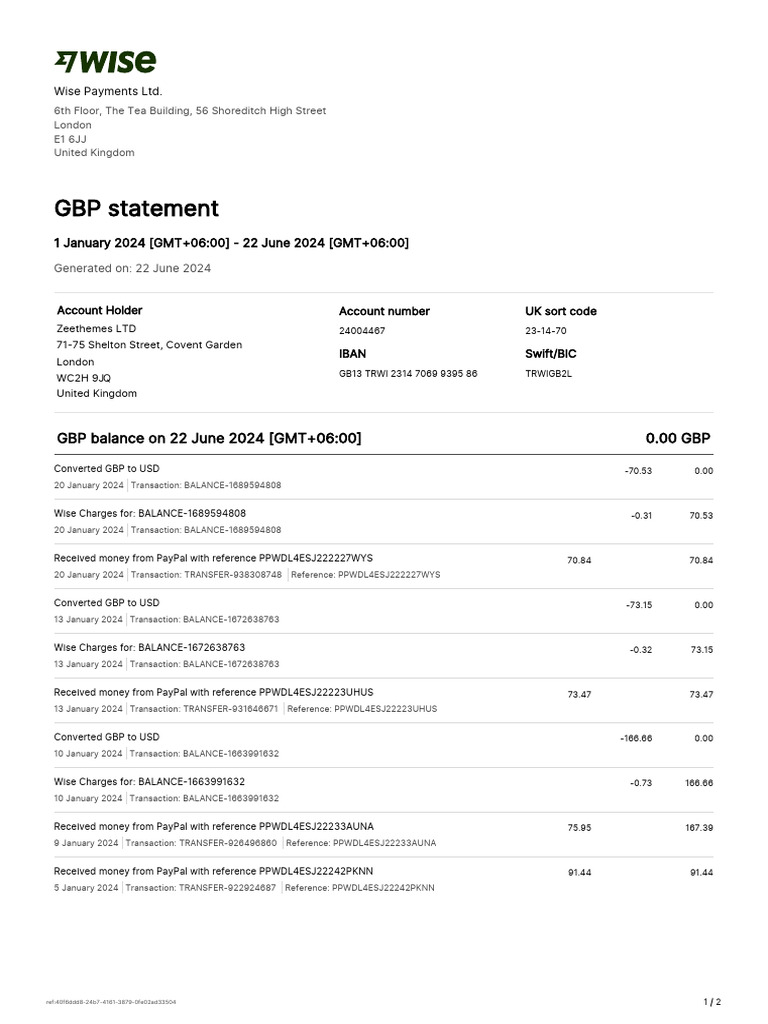Select the statement date range line

coord(231,243)
